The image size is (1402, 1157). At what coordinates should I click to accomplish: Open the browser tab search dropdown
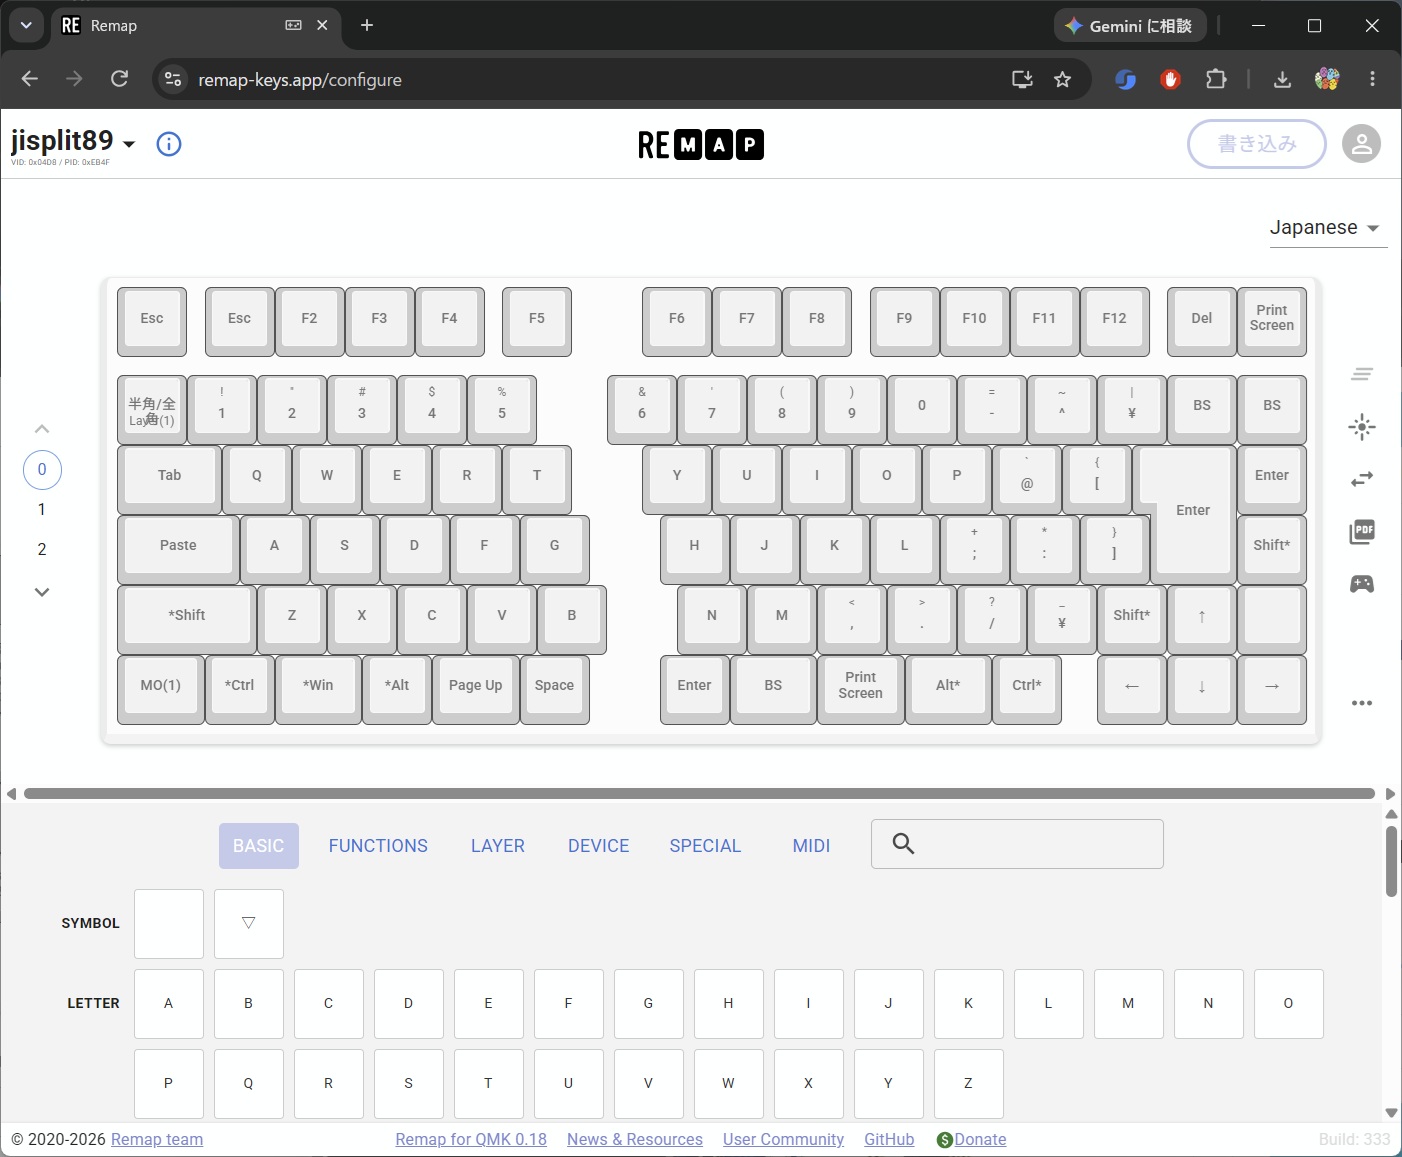click(26, 25)
